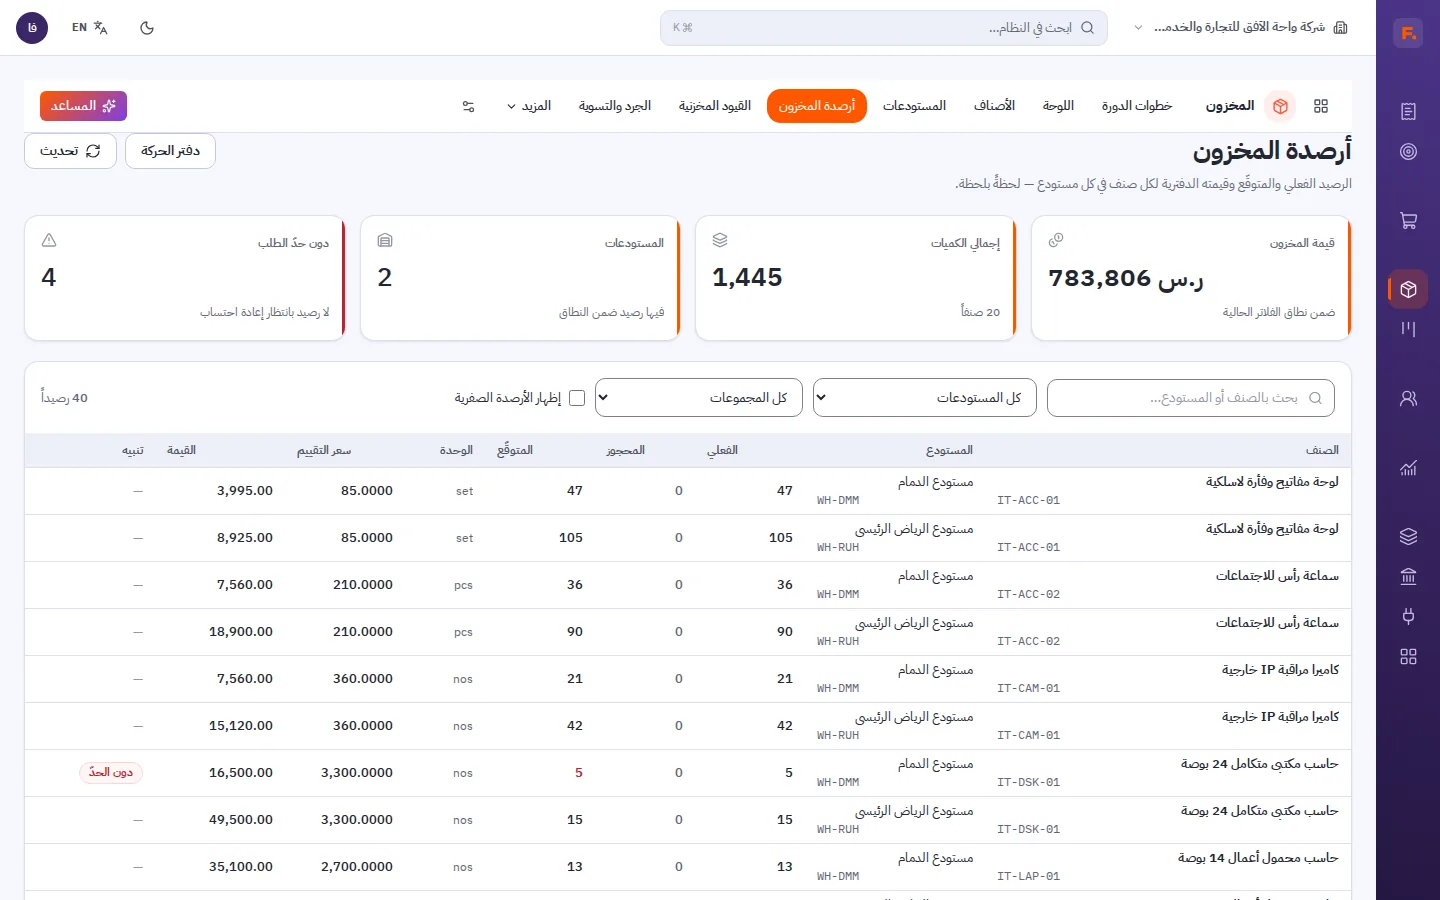
Task: Toggle dark mode moon icon
Action: click(x=147, y=28)
